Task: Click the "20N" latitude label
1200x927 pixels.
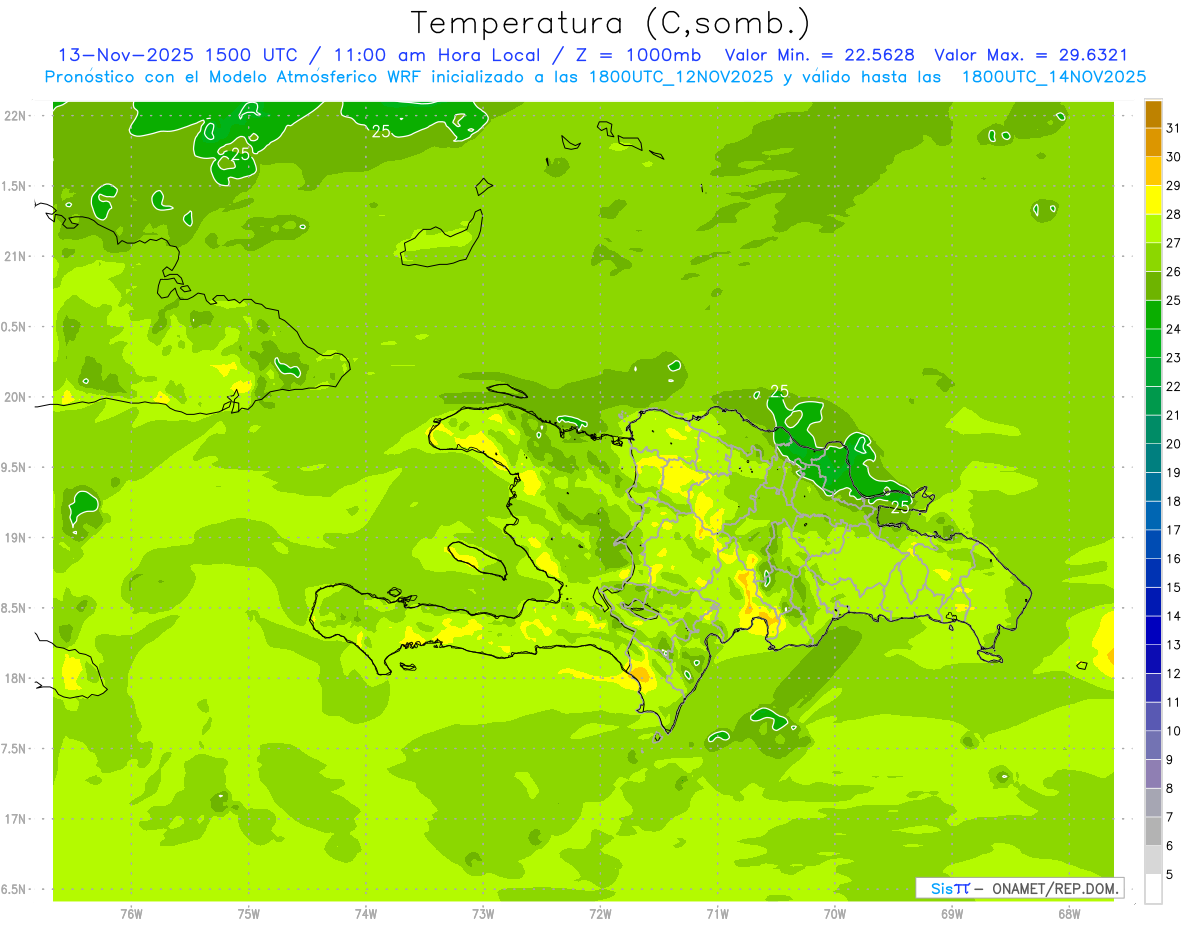Action: tap(14, 397)
